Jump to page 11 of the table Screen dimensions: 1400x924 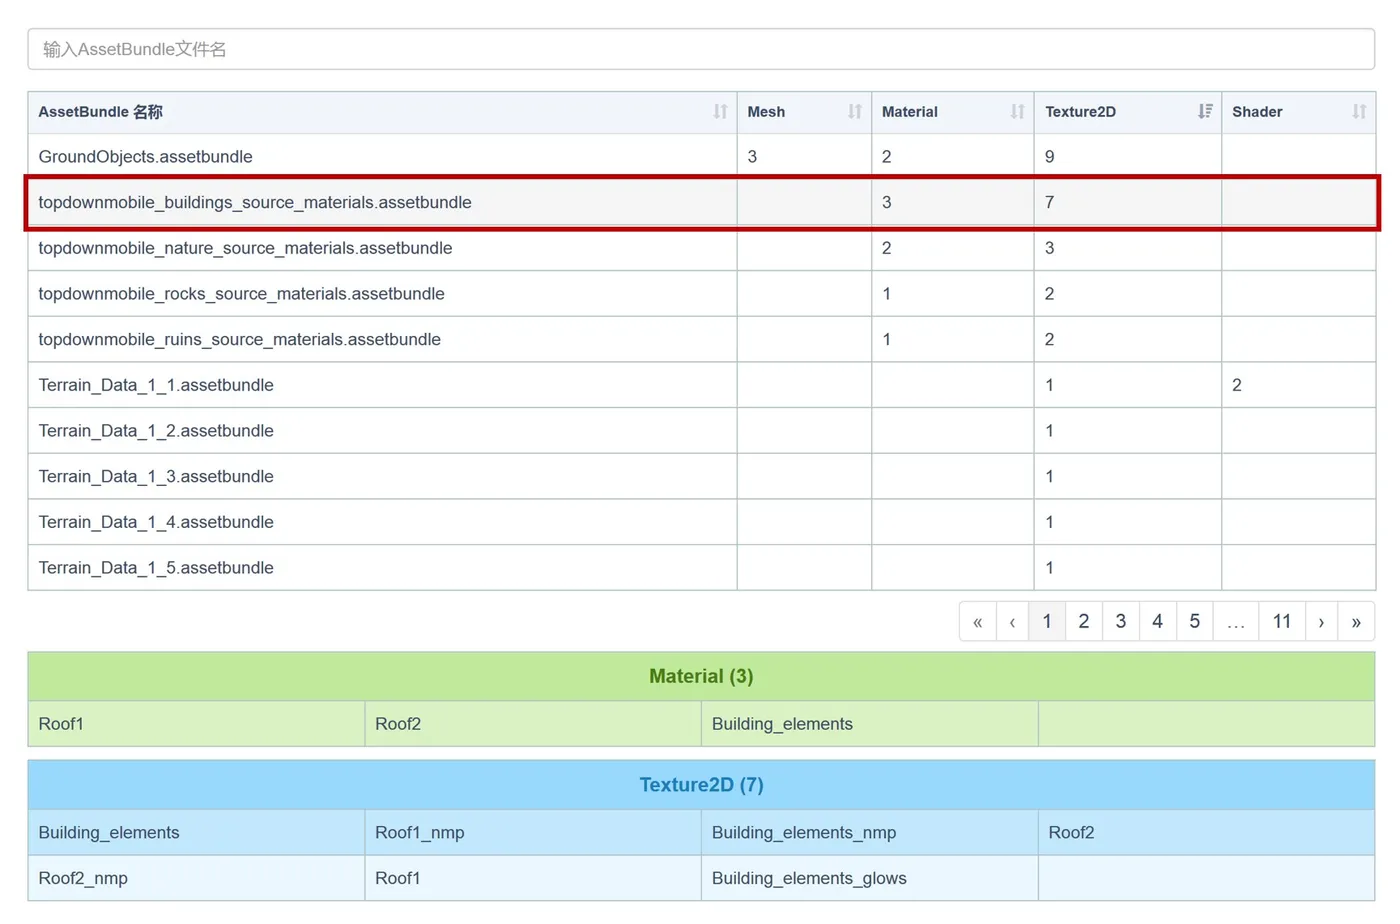pyautogui.click(x=1282, y=621)
